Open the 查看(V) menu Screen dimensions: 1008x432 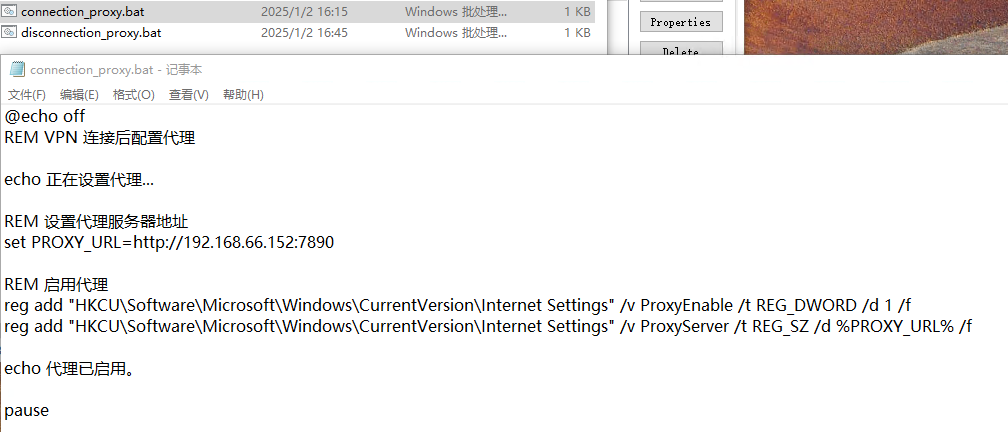pyautogui.click(x=188, y=95)
